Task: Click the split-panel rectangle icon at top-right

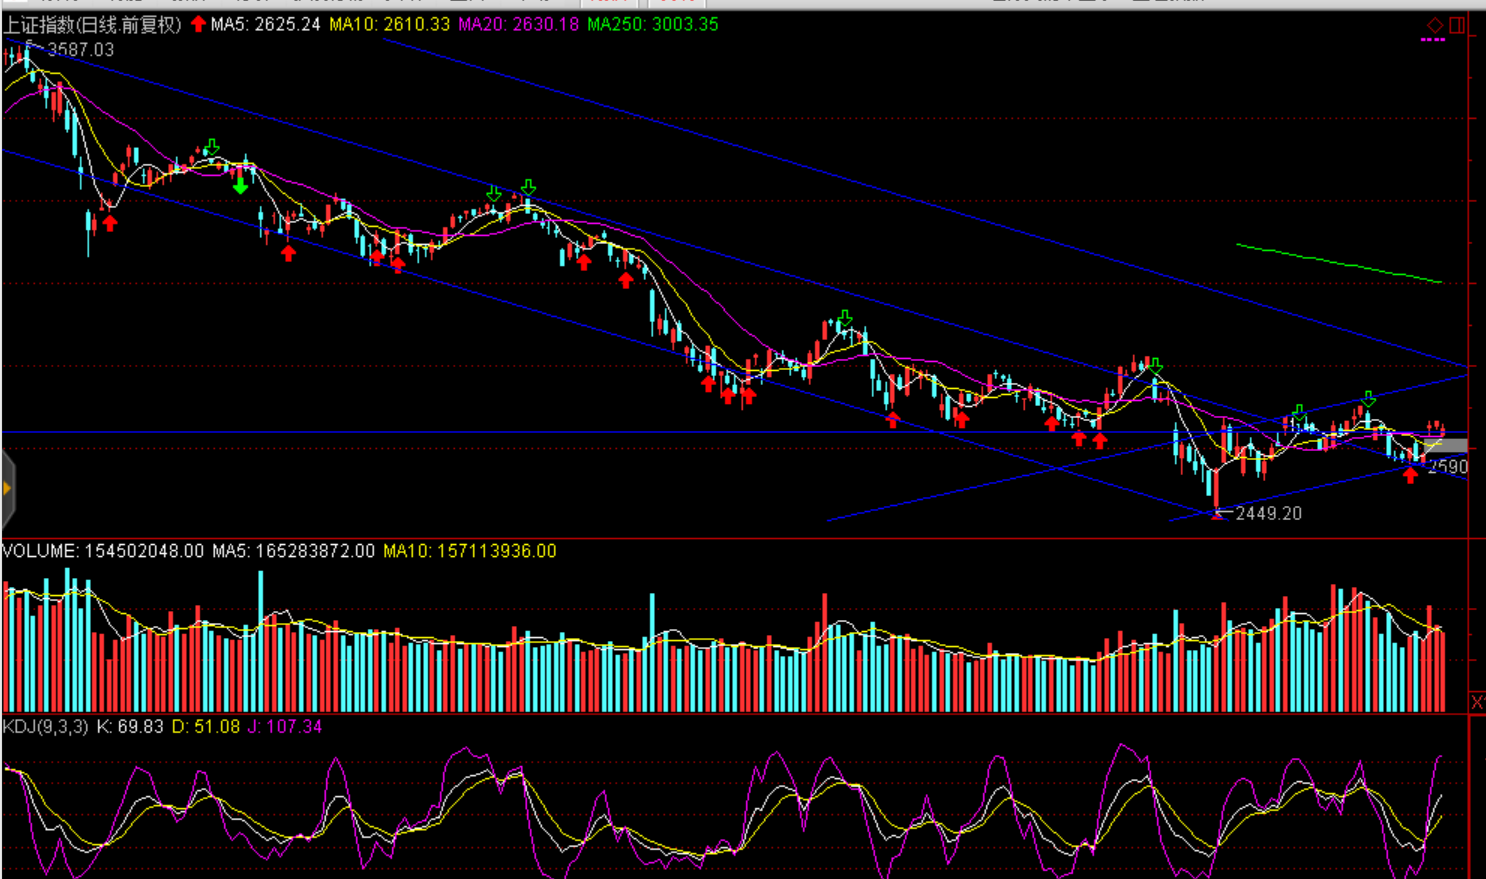Action: tap(1457, 25)
